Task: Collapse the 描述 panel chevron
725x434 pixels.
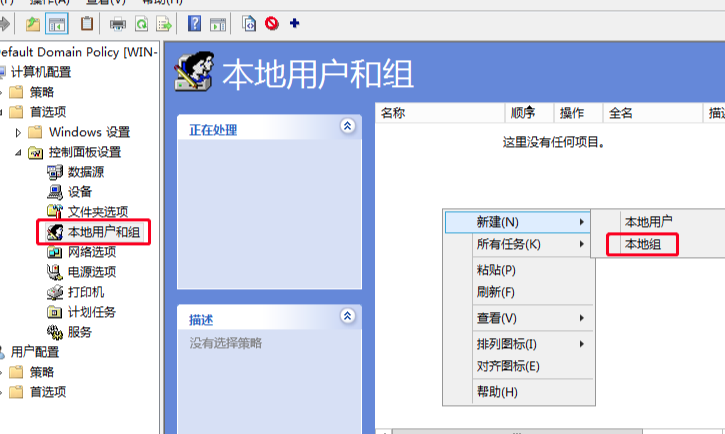Action: click(347, 317)
